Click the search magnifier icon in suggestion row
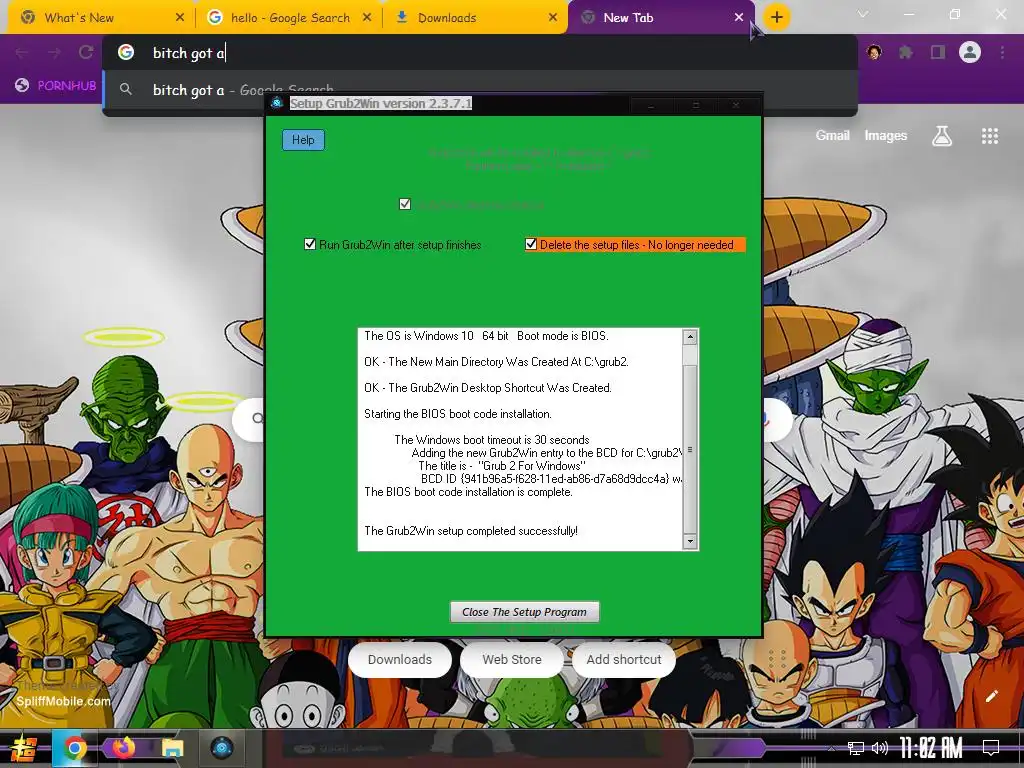 click(126, 89)
